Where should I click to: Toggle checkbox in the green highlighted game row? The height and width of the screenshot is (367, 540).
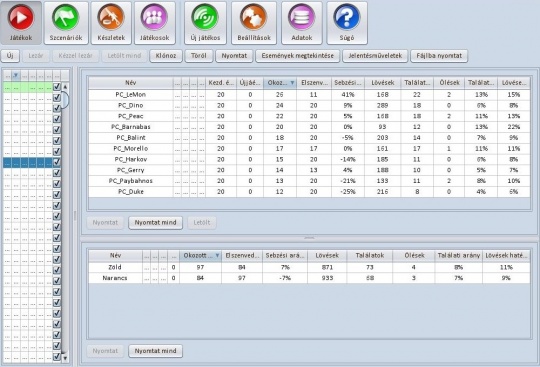click(57, 87)
